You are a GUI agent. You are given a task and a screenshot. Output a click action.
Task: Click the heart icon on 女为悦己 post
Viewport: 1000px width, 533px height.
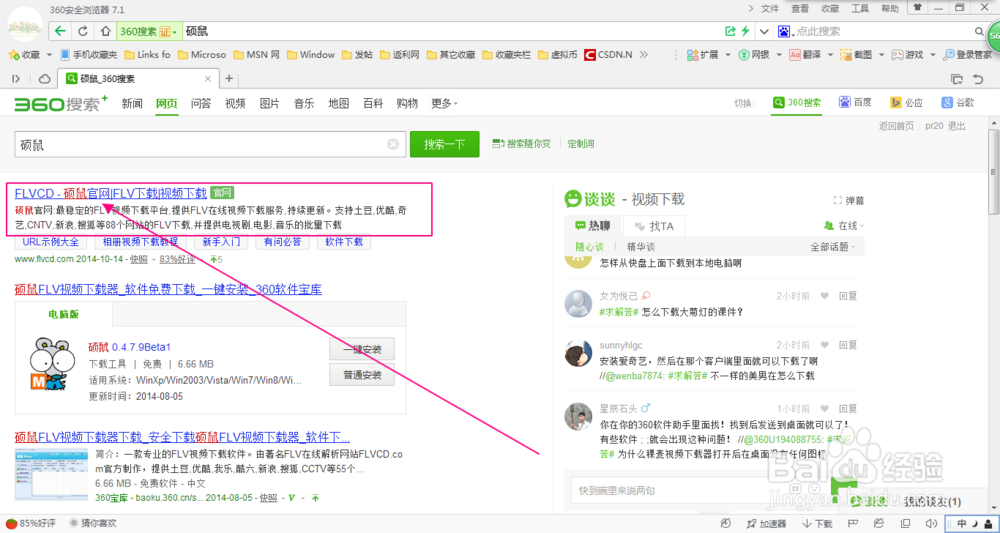click(825, 296)
